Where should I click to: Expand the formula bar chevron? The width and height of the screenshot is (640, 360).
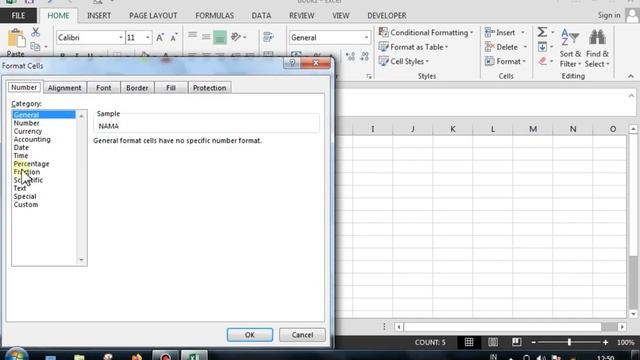(x=631, y=96)
